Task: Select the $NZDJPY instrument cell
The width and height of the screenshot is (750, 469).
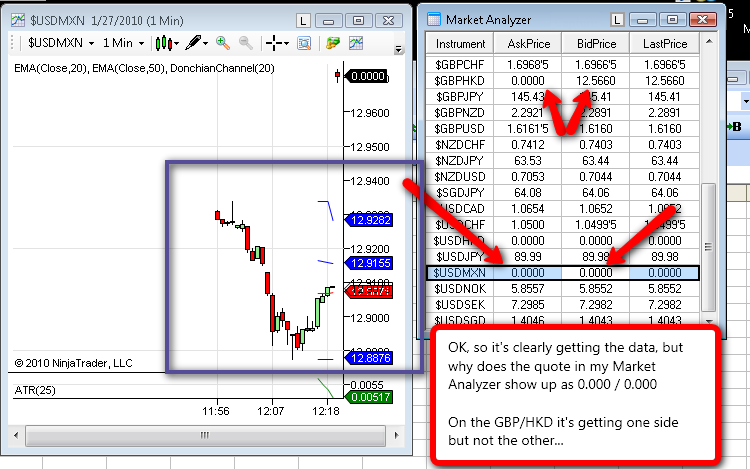Action: (x=460, y=161)
